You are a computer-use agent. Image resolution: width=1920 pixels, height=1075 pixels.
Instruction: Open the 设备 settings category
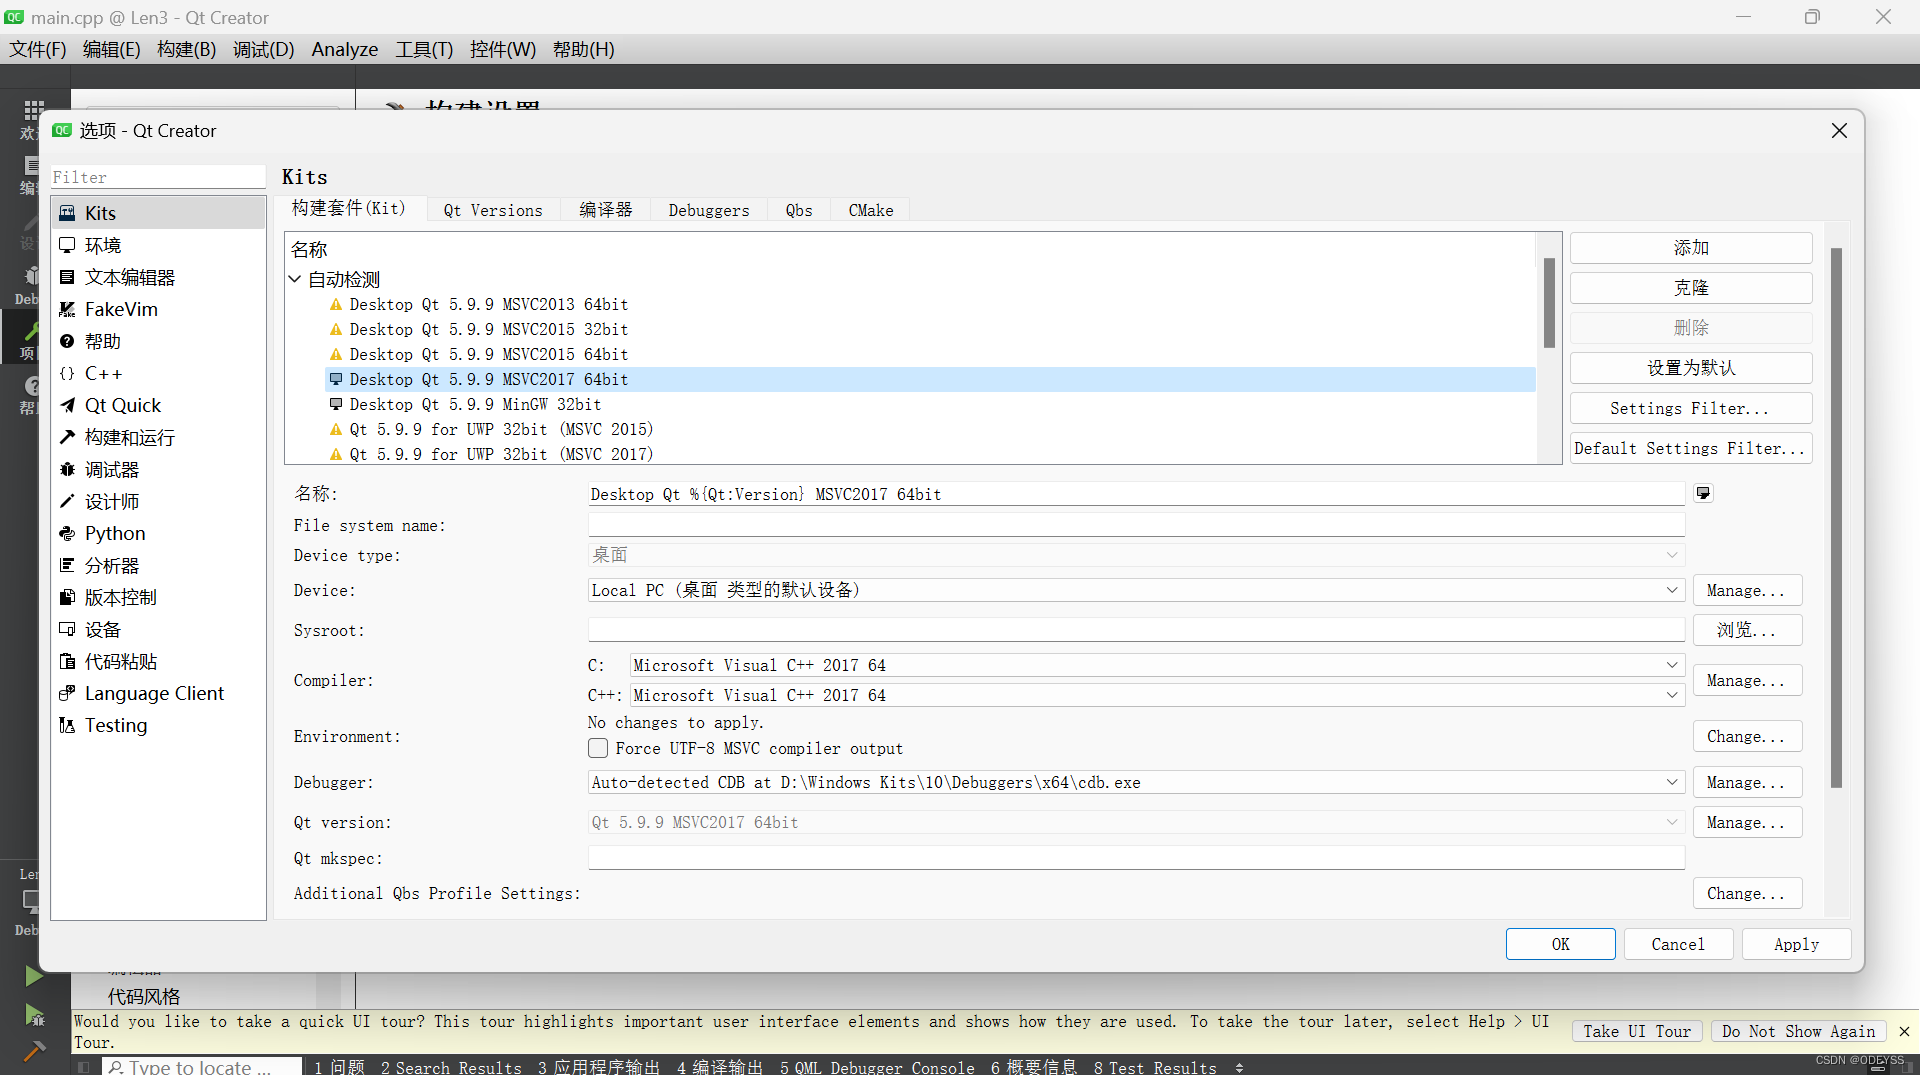point(158,629)
